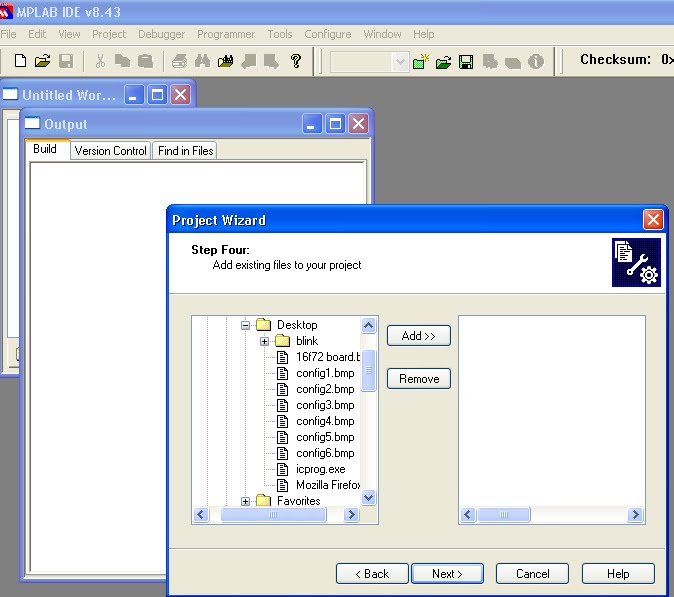The image size is (674, 597).
Task: Click the blink folder icon
Action: (282, 341)
